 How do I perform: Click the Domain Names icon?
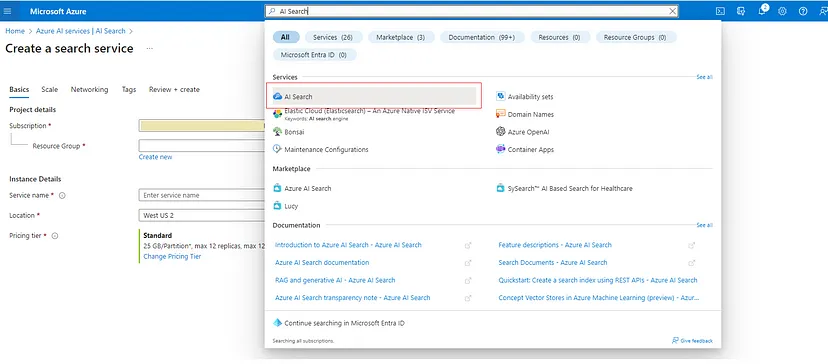(501, 114)
